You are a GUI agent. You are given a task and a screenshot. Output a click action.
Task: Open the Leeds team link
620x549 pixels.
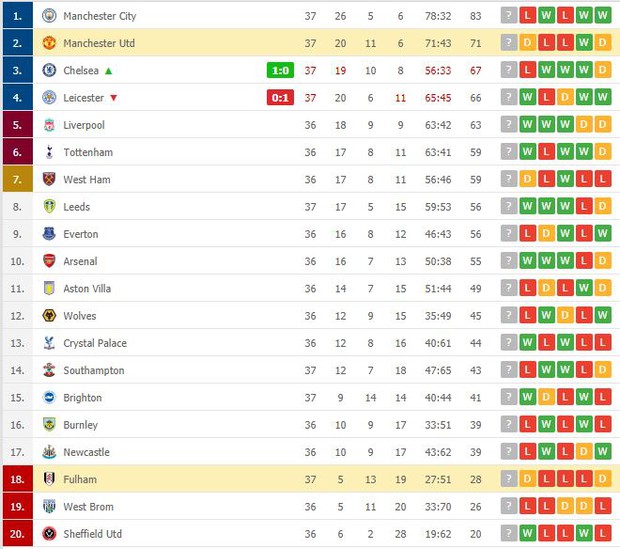click(x=77, y=207)
